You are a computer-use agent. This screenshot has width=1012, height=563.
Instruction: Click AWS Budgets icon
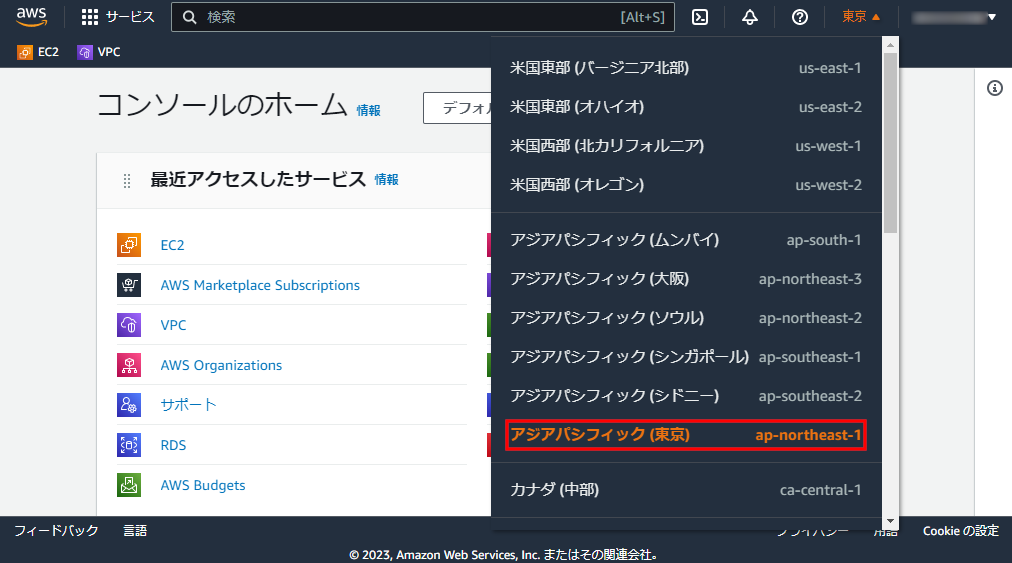(x=129, y=485)
